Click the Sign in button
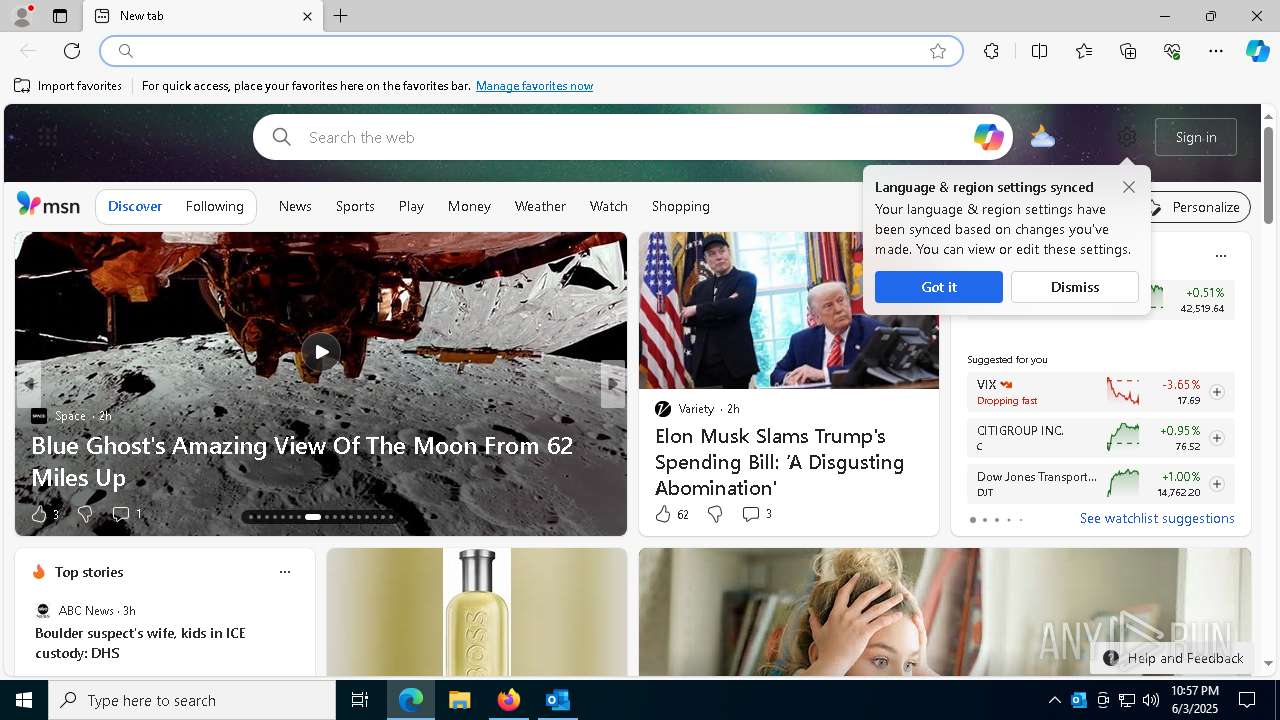1280x720 pixels. click(1196, 137)
